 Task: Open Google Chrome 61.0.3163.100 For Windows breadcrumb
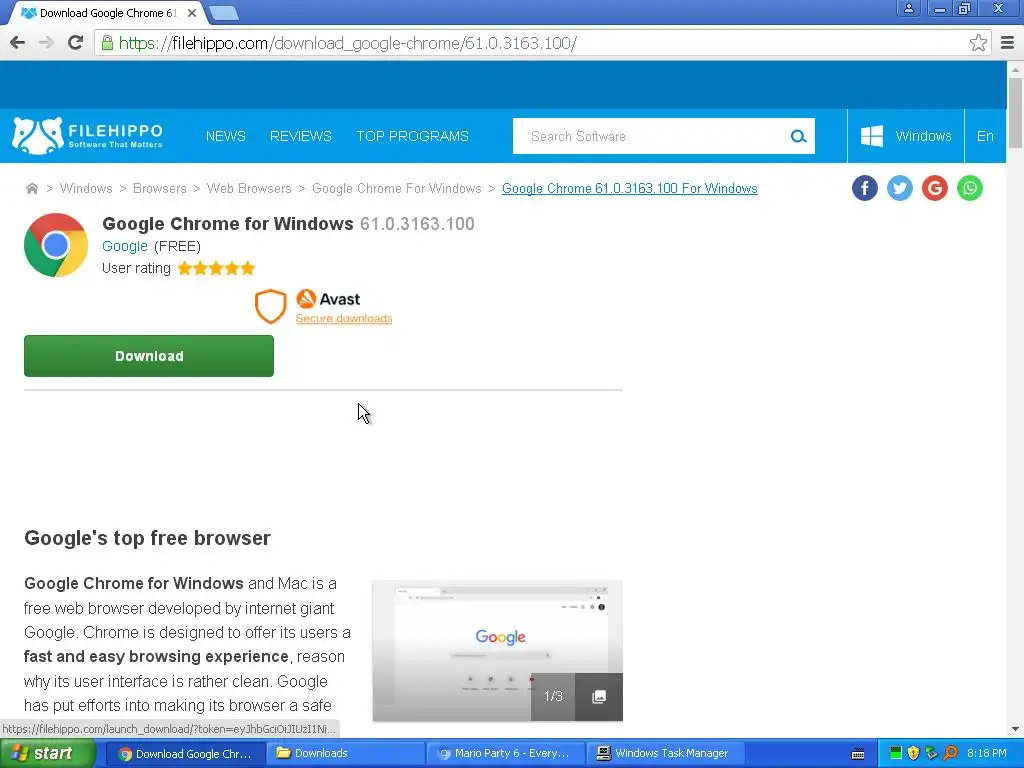coord(630,189)
